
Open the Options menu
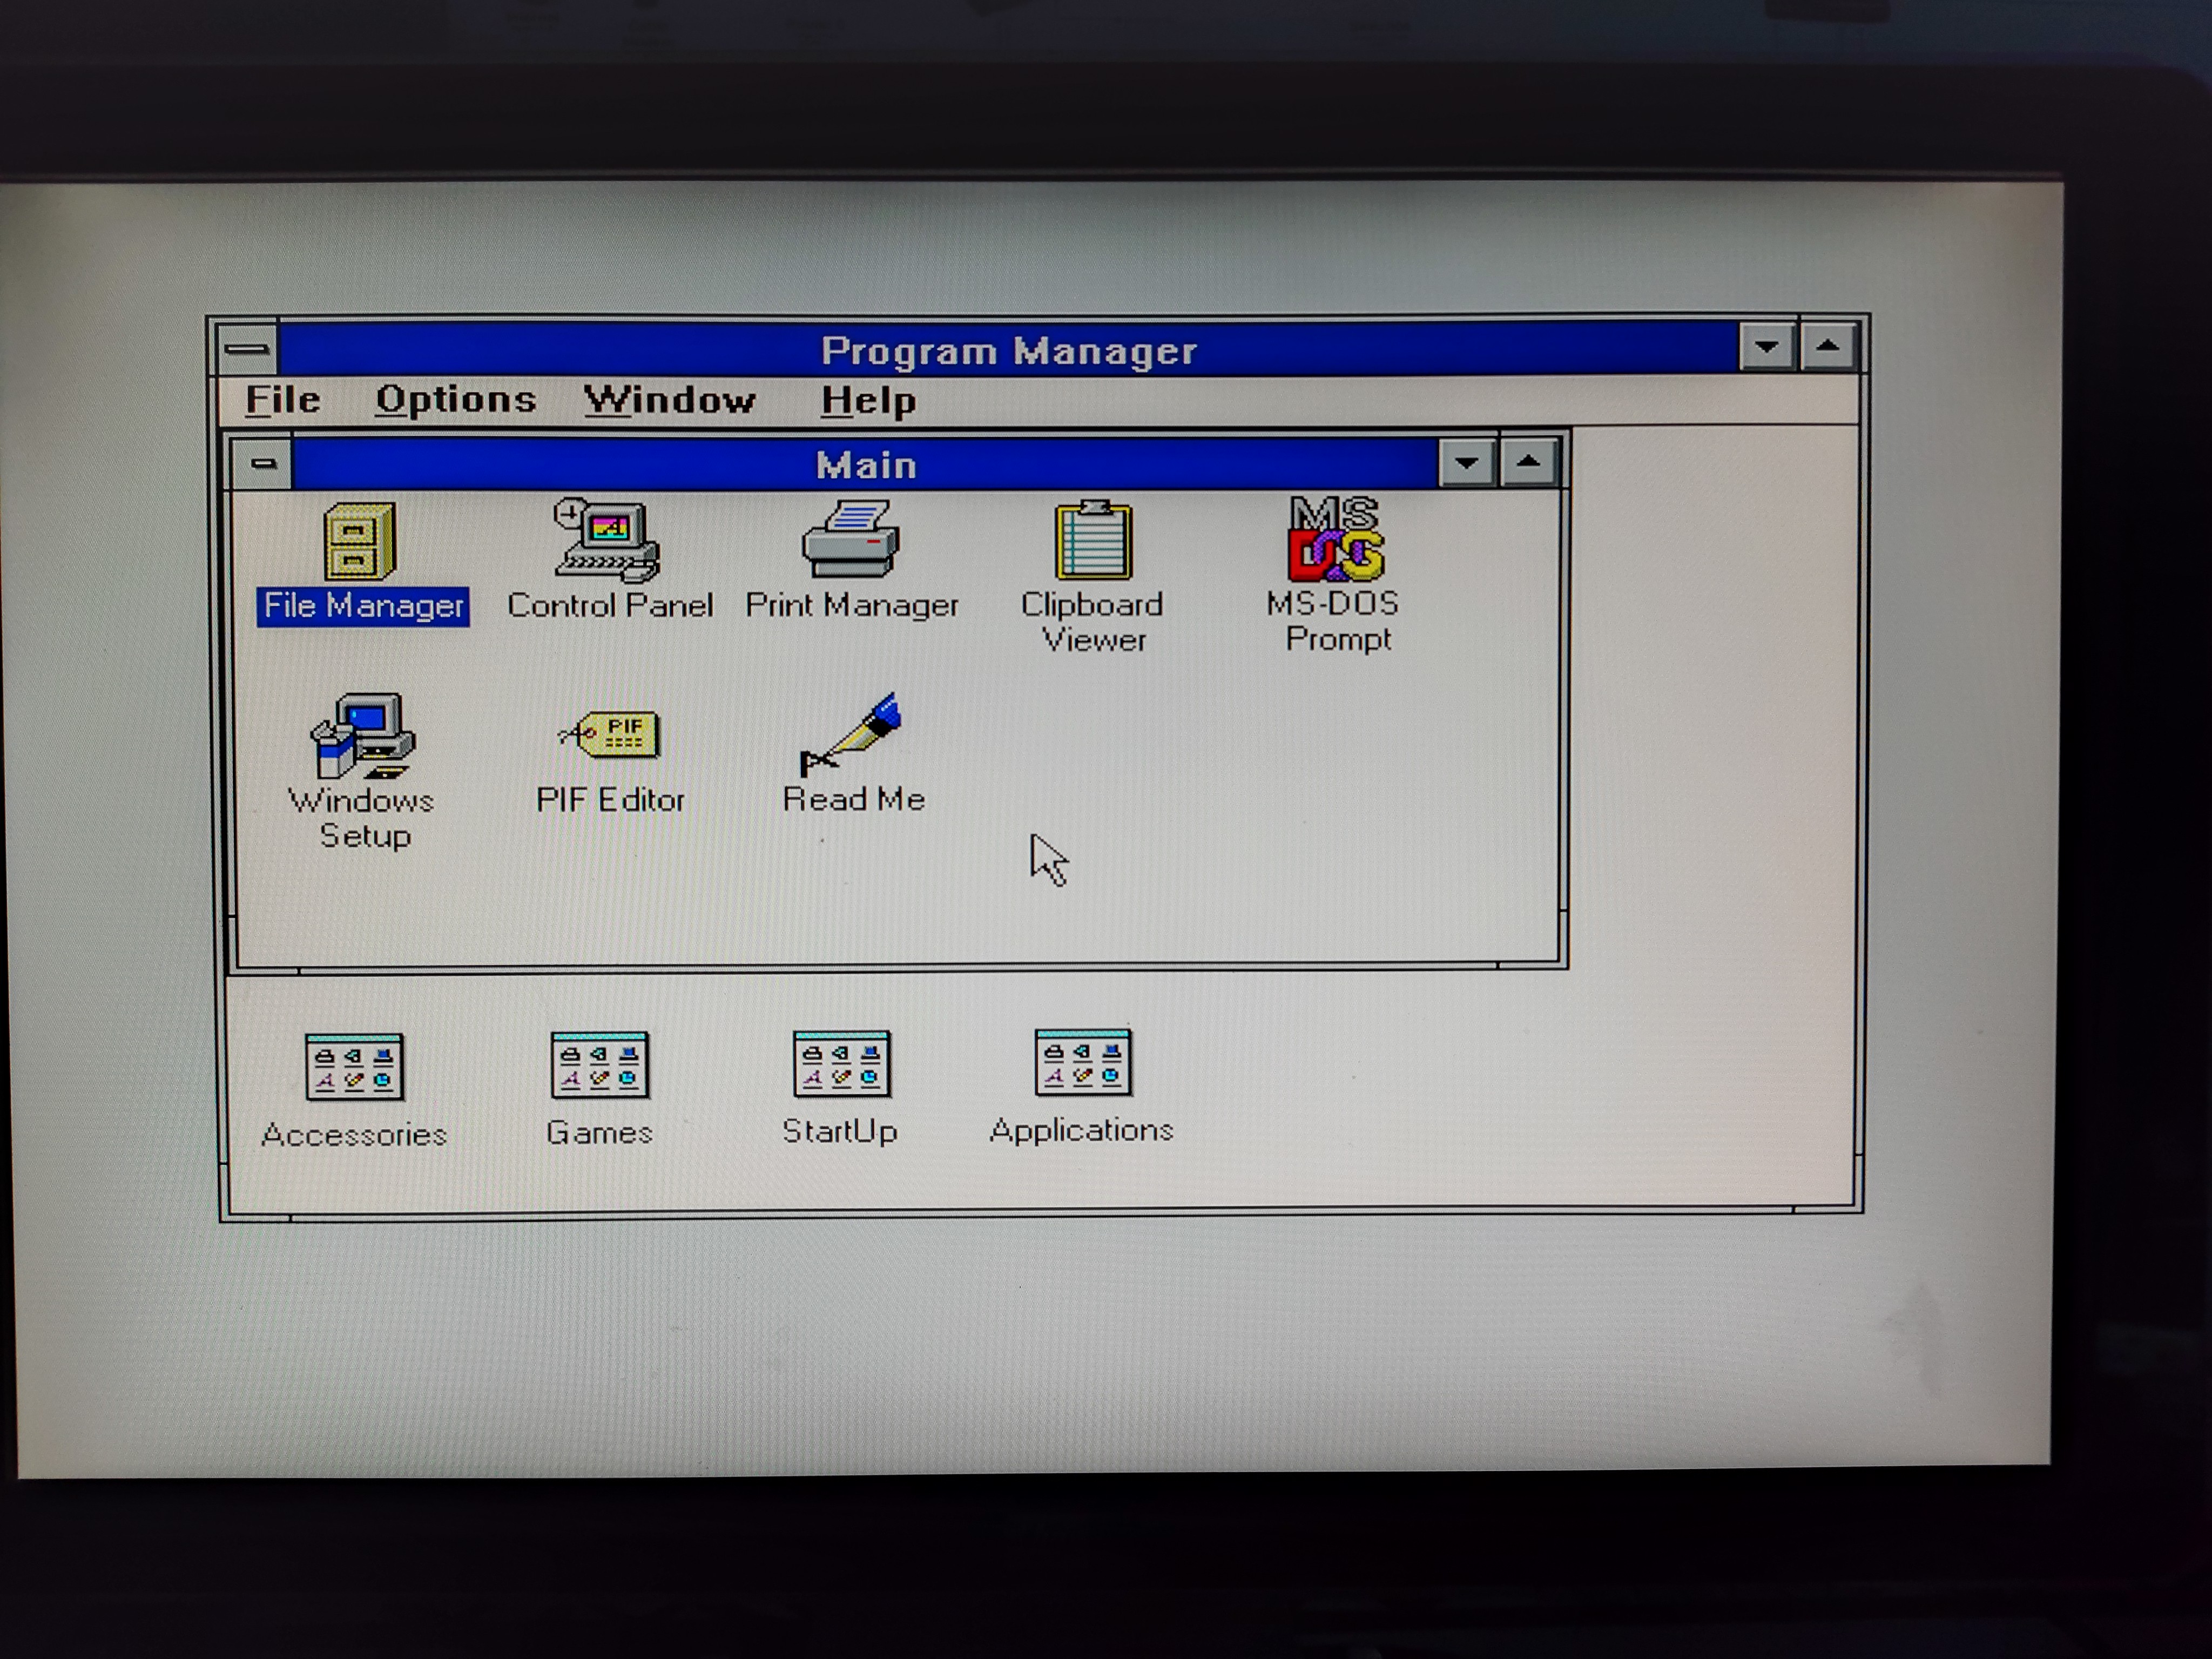point(456,400)
